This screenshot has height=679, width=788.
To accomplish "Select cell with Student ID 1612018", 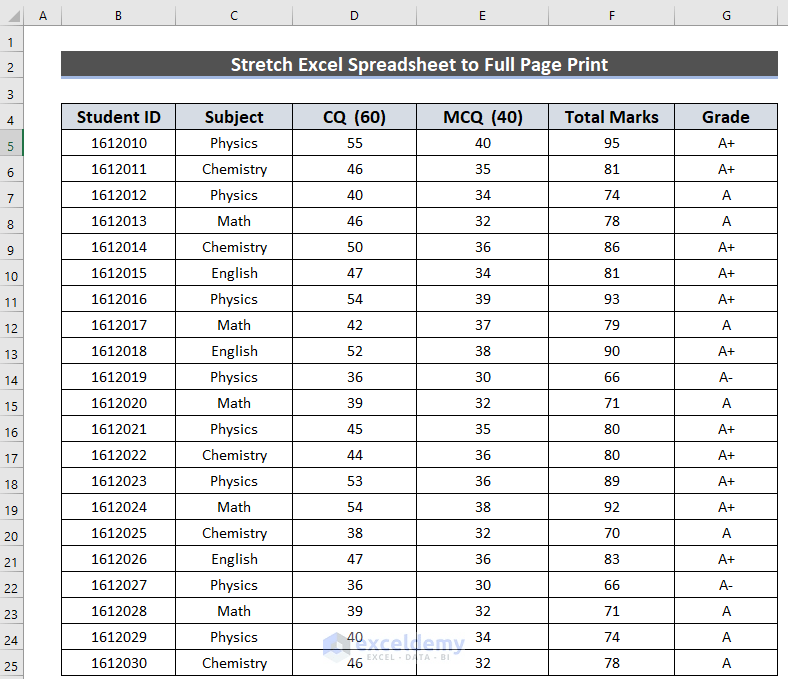I will point(119,351).
